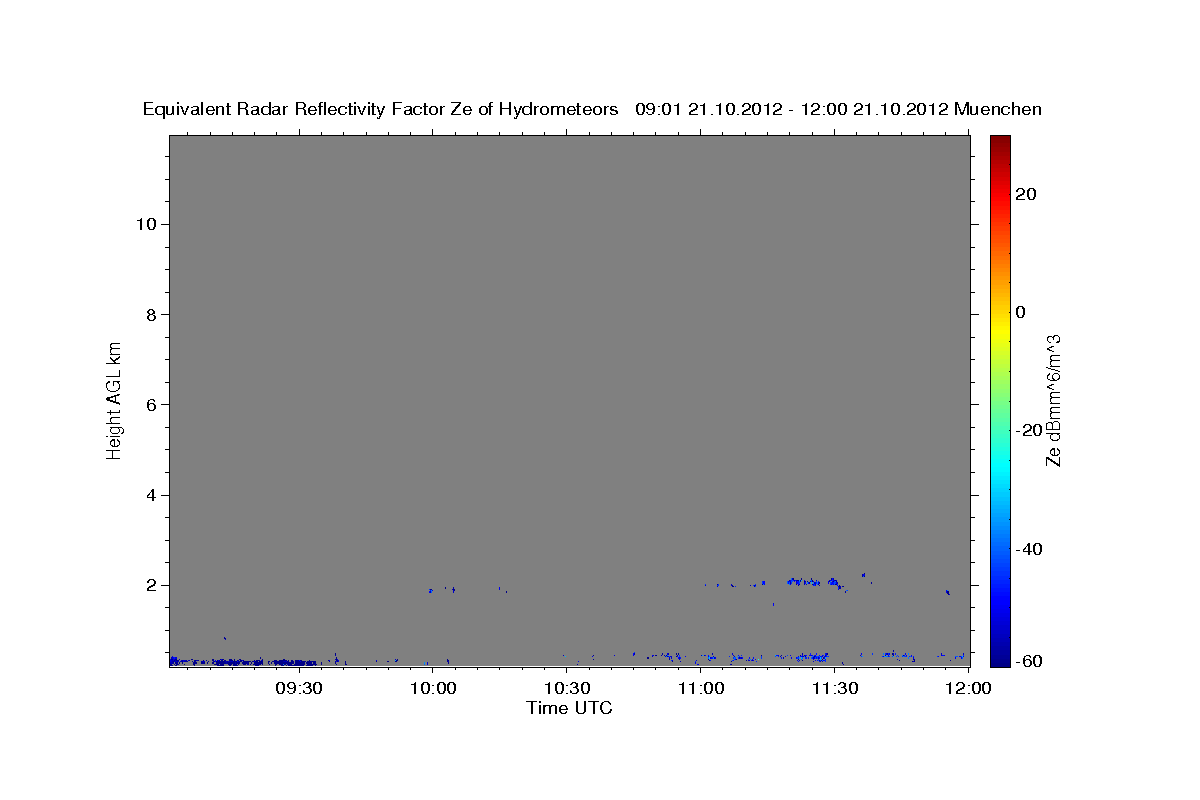Click the colorbar value '-60'
This screenshot has height=800, width=1200.
tap(1029, 659)
